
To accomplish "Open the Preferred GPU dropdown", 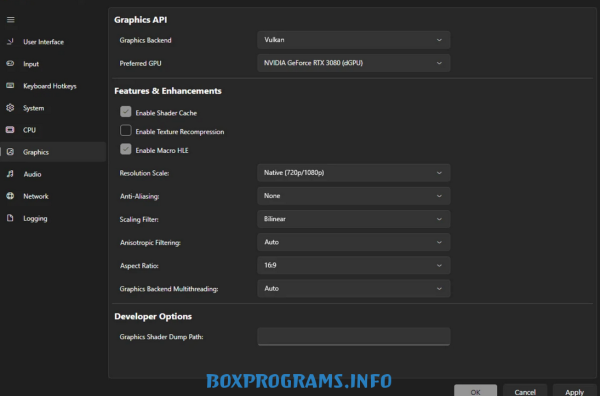I will pos(354,63).
